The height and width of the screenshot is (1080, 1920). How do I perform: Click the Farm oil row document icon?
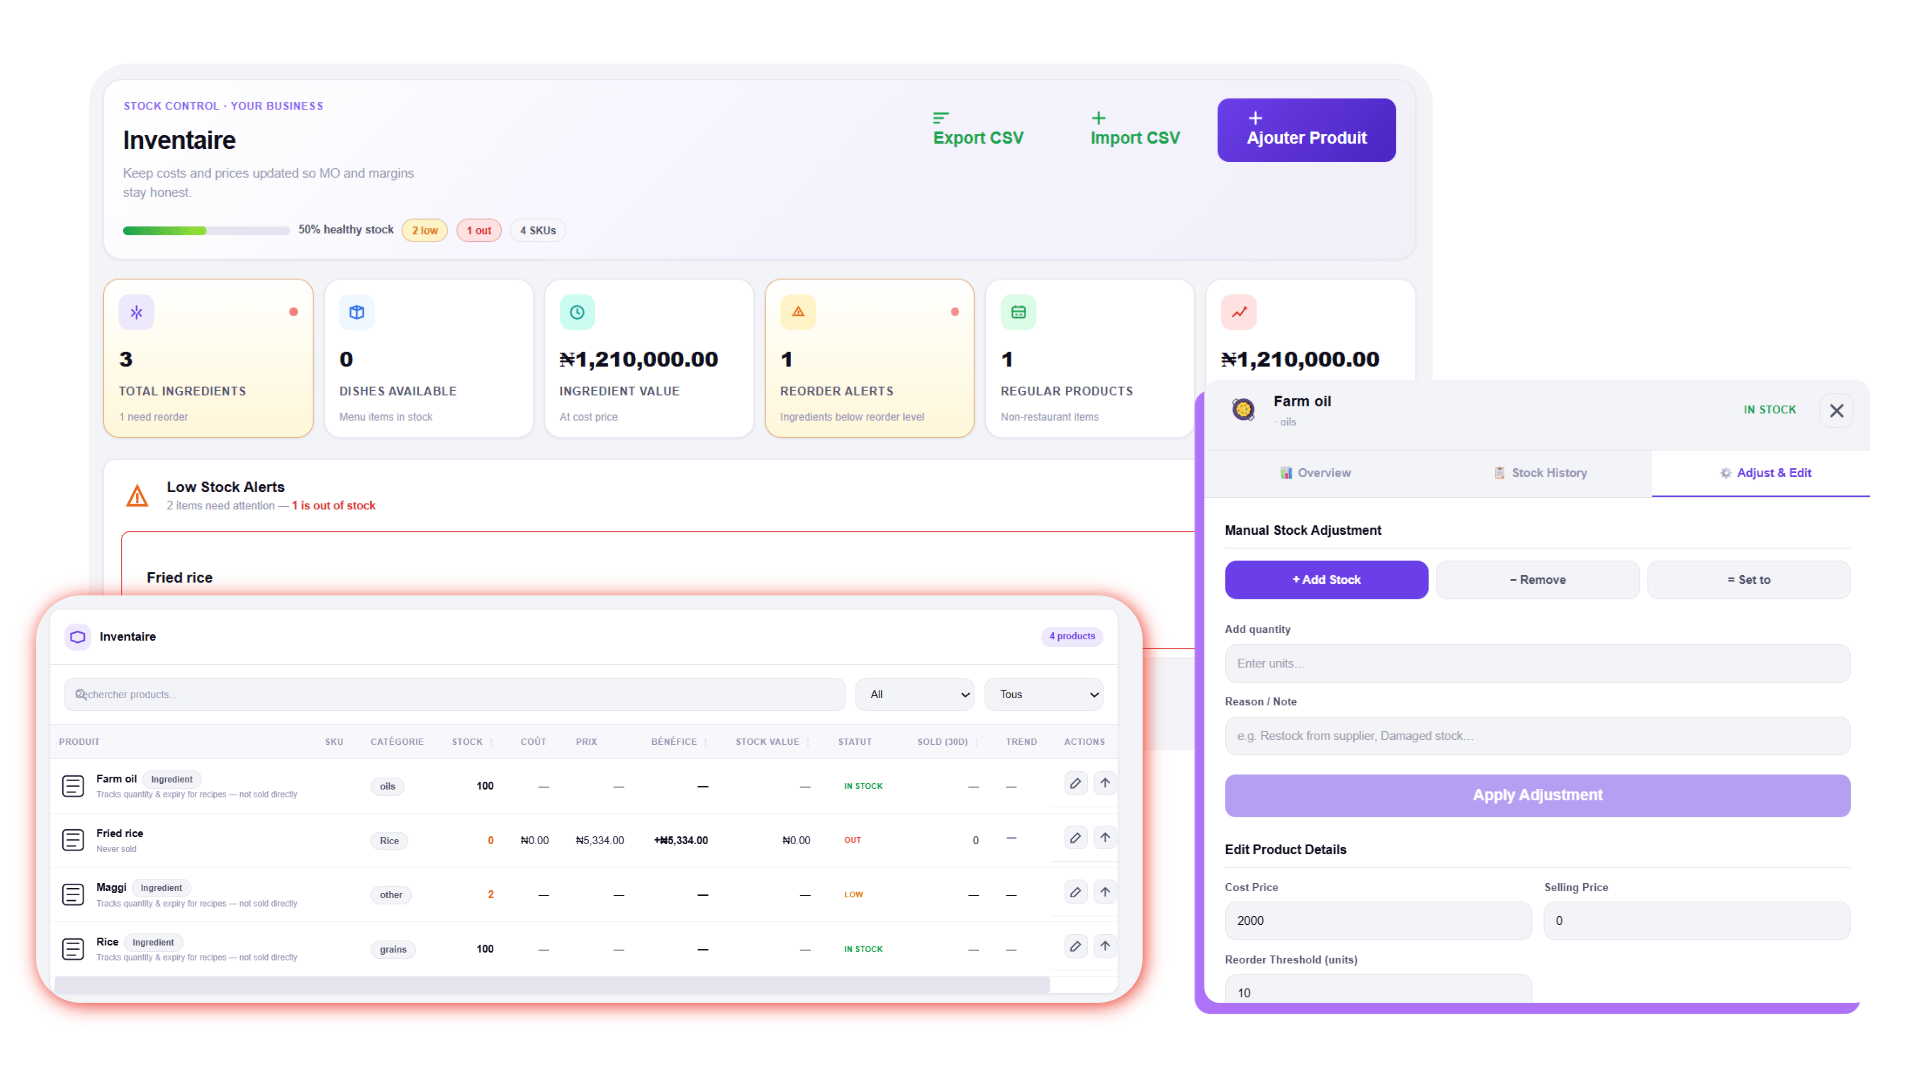tap(73, 786)
